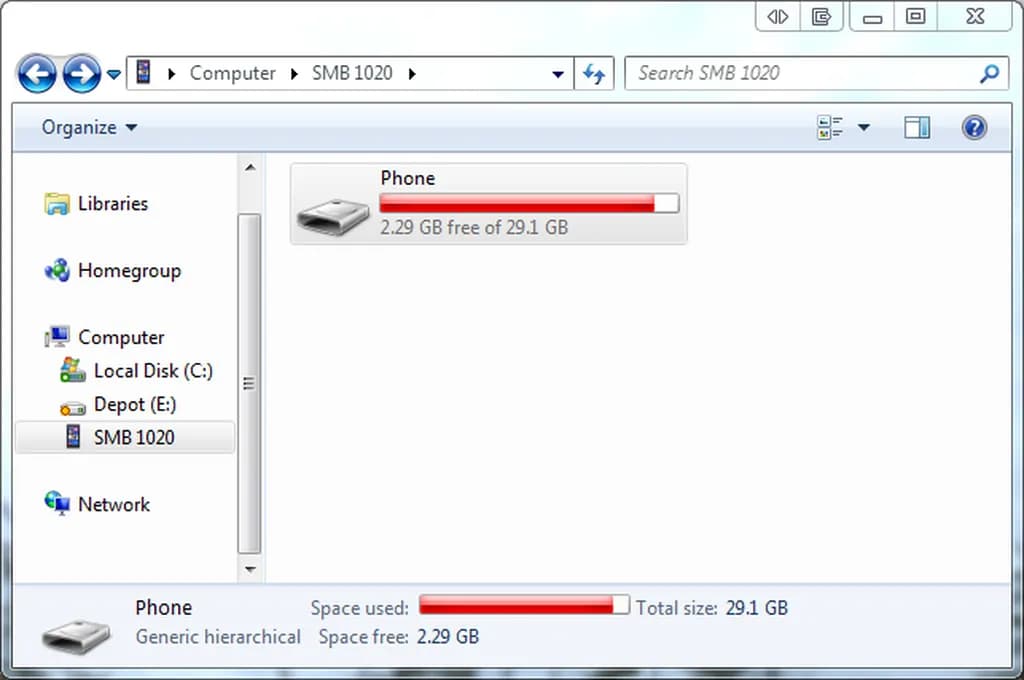Screen dimensions: 1024x680
Task: Change the view with the views icon
Action: tap(830, 127)
